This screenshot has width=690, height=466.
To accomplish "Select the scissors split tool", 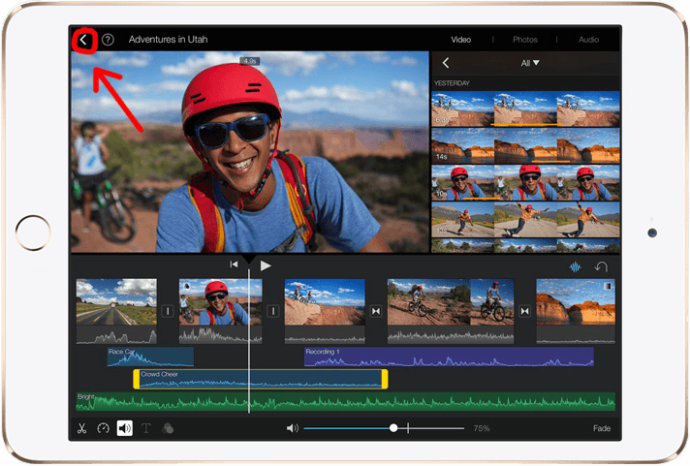I will [x=82, y=428].
